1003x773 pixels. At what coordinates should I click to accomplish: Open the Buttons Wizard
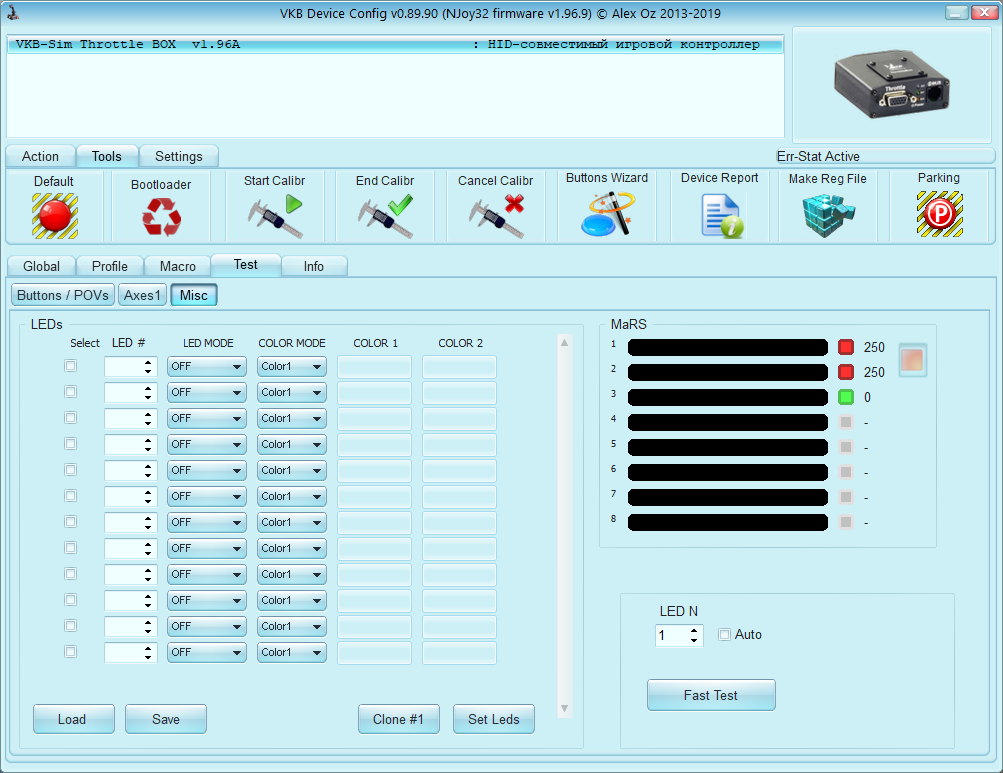coord(607,214)
